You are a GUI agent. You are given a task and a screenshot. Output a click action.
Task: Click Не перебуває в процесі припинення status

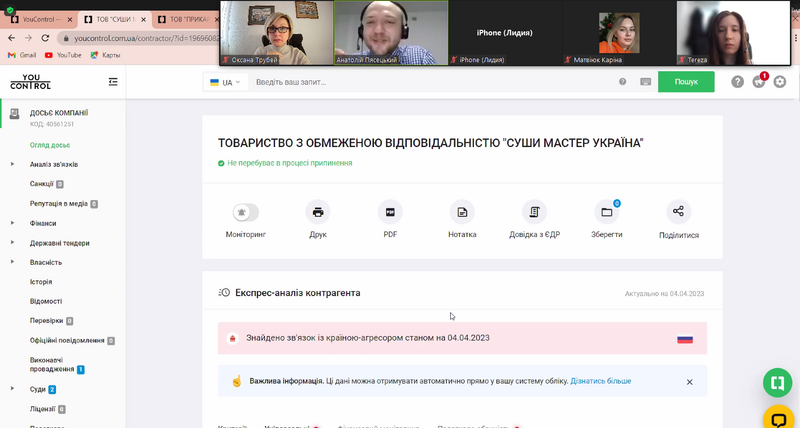285,163
